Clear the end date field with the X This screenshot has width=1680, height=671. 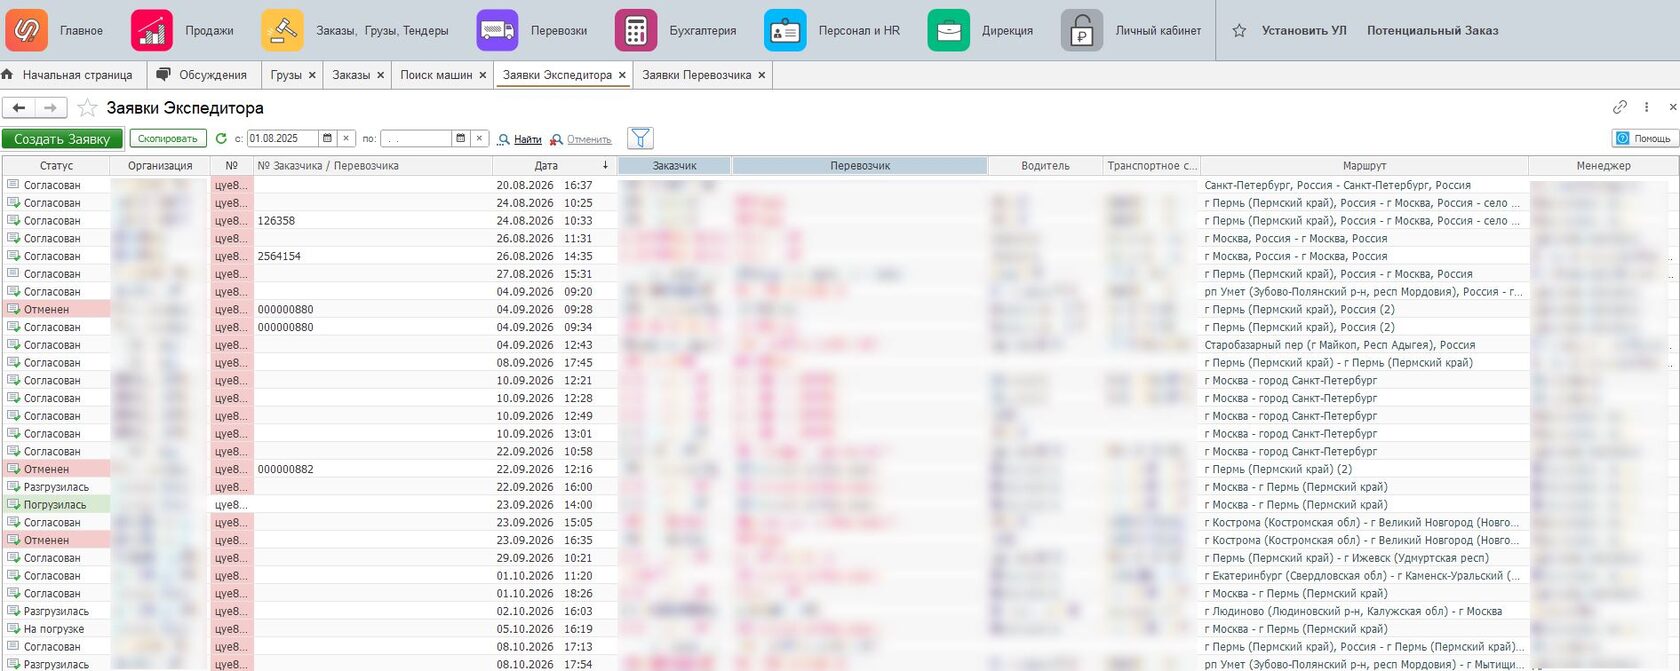[x=479, y=139]
